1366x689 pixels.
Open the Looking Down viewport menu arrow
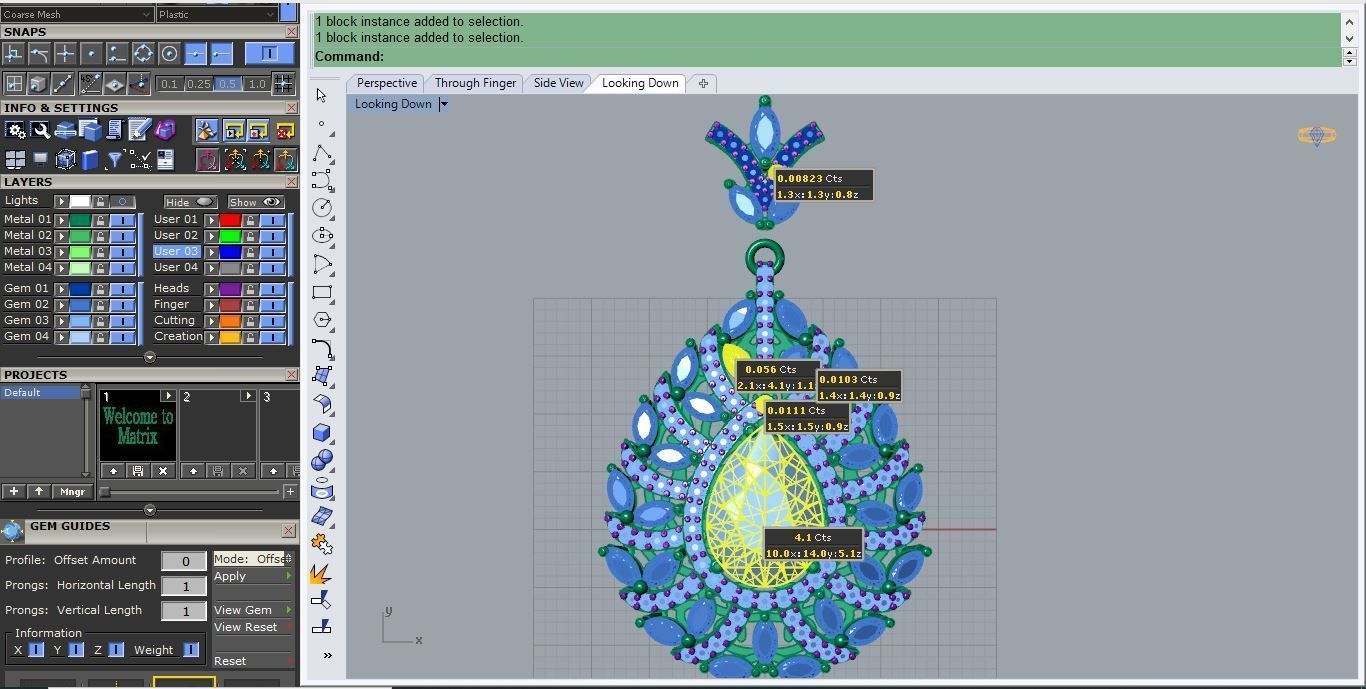444,104
